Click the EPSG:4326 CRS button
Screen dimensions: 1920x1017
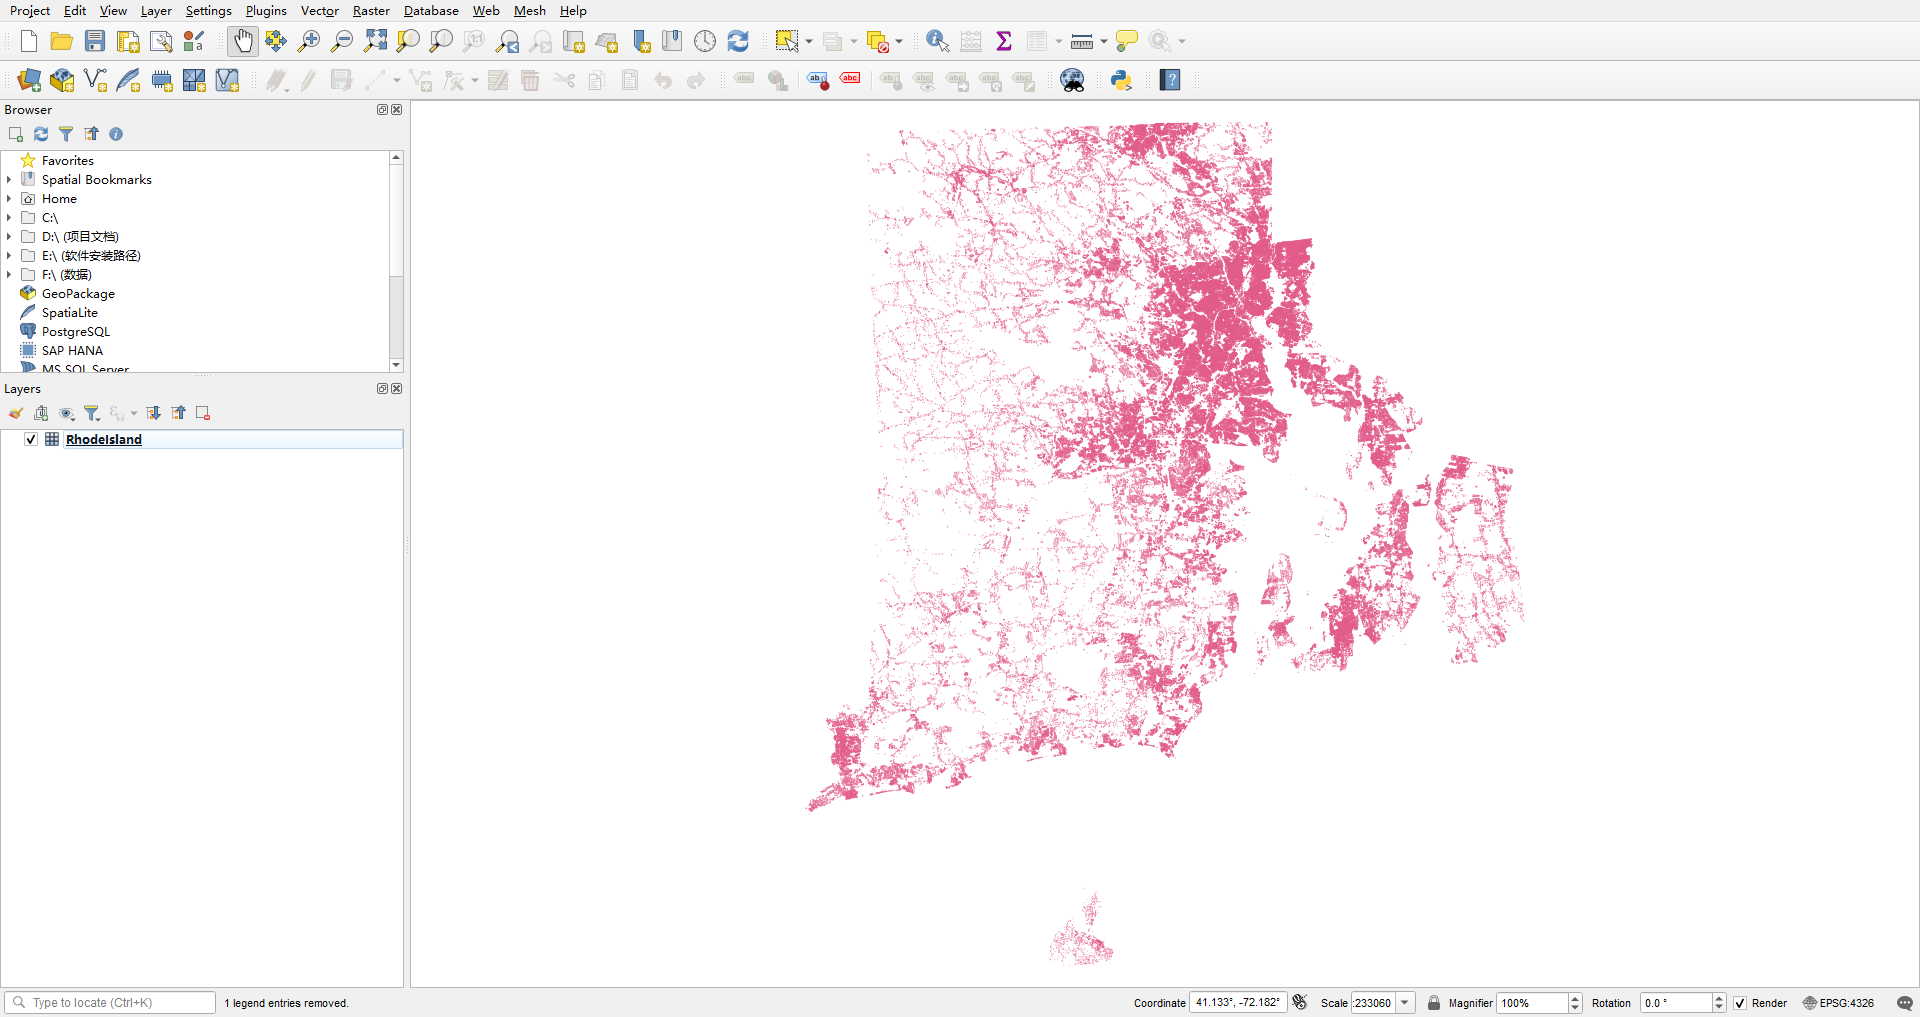[1838, 1003]
